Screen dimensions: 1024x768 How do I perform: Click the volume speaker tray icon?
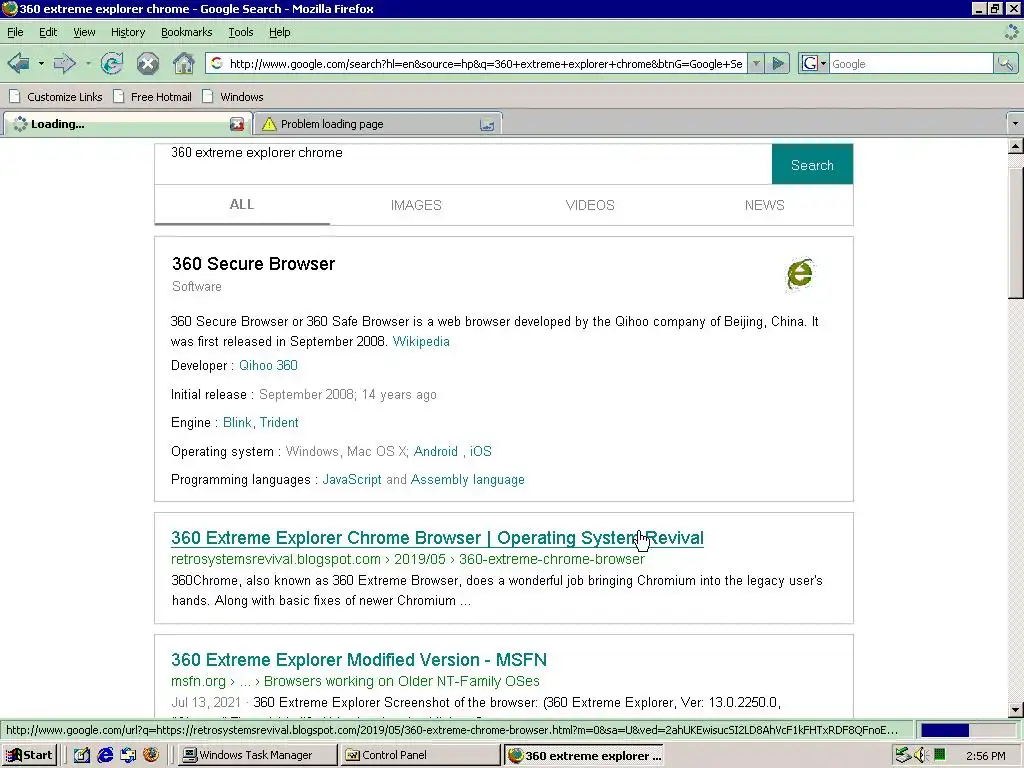[921, 755]
